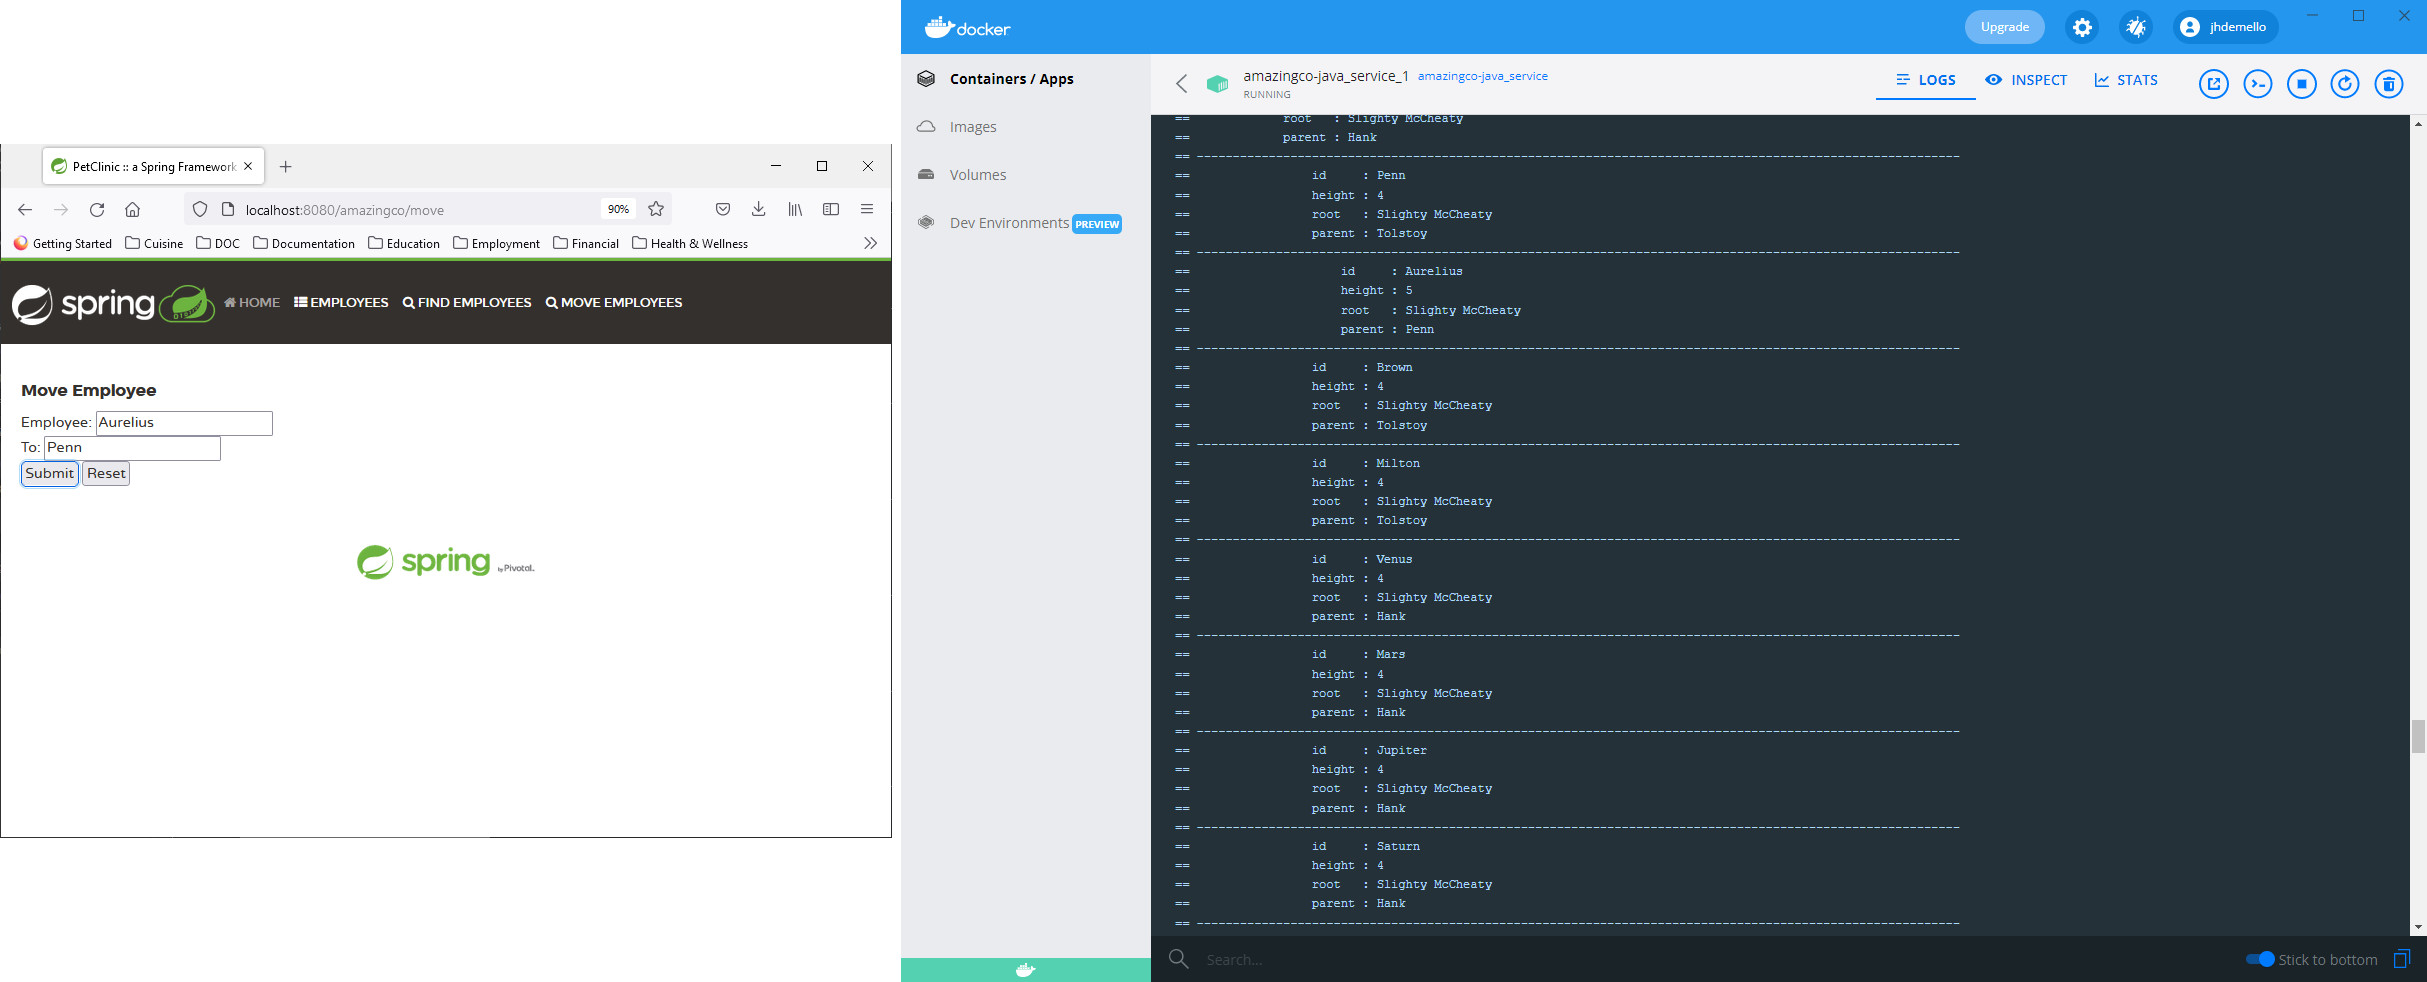Delete the container with the trash icon
Screen dimensions: 2427x982
(2389, 84)
